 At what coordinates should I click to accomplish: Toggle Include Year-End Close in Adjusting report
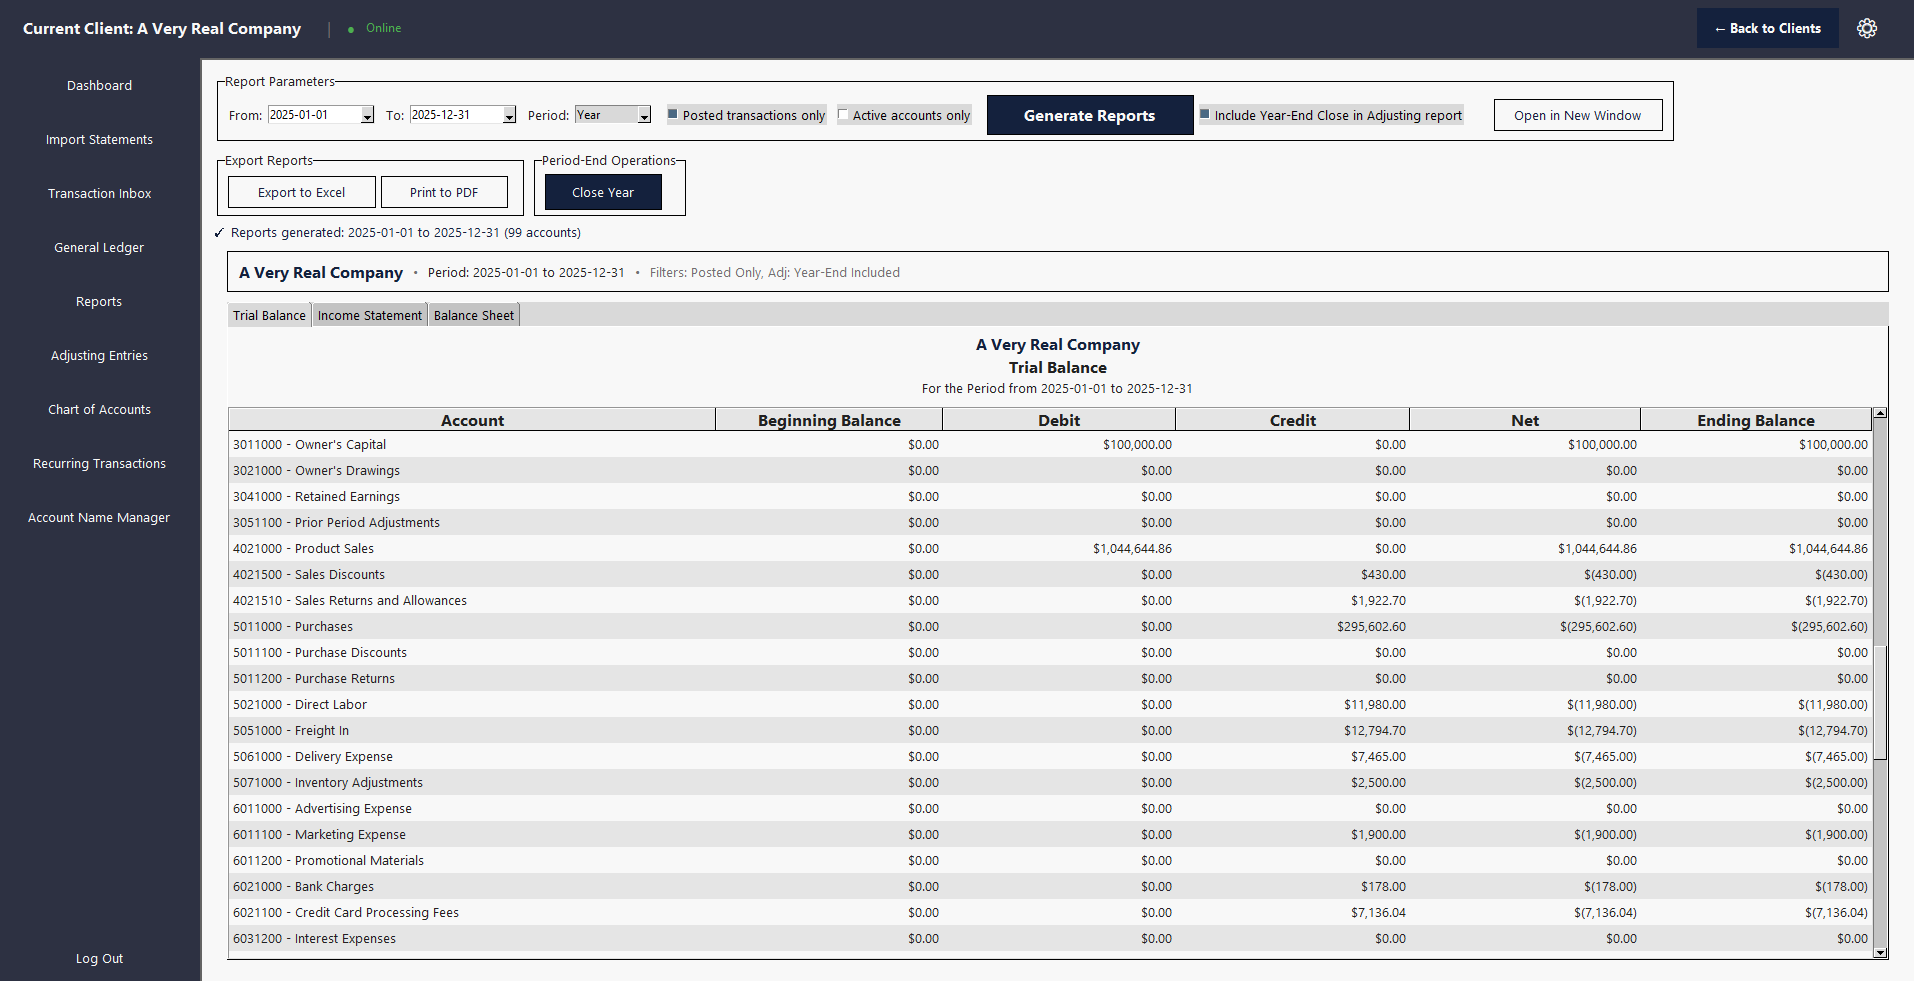coord(1206,114)
